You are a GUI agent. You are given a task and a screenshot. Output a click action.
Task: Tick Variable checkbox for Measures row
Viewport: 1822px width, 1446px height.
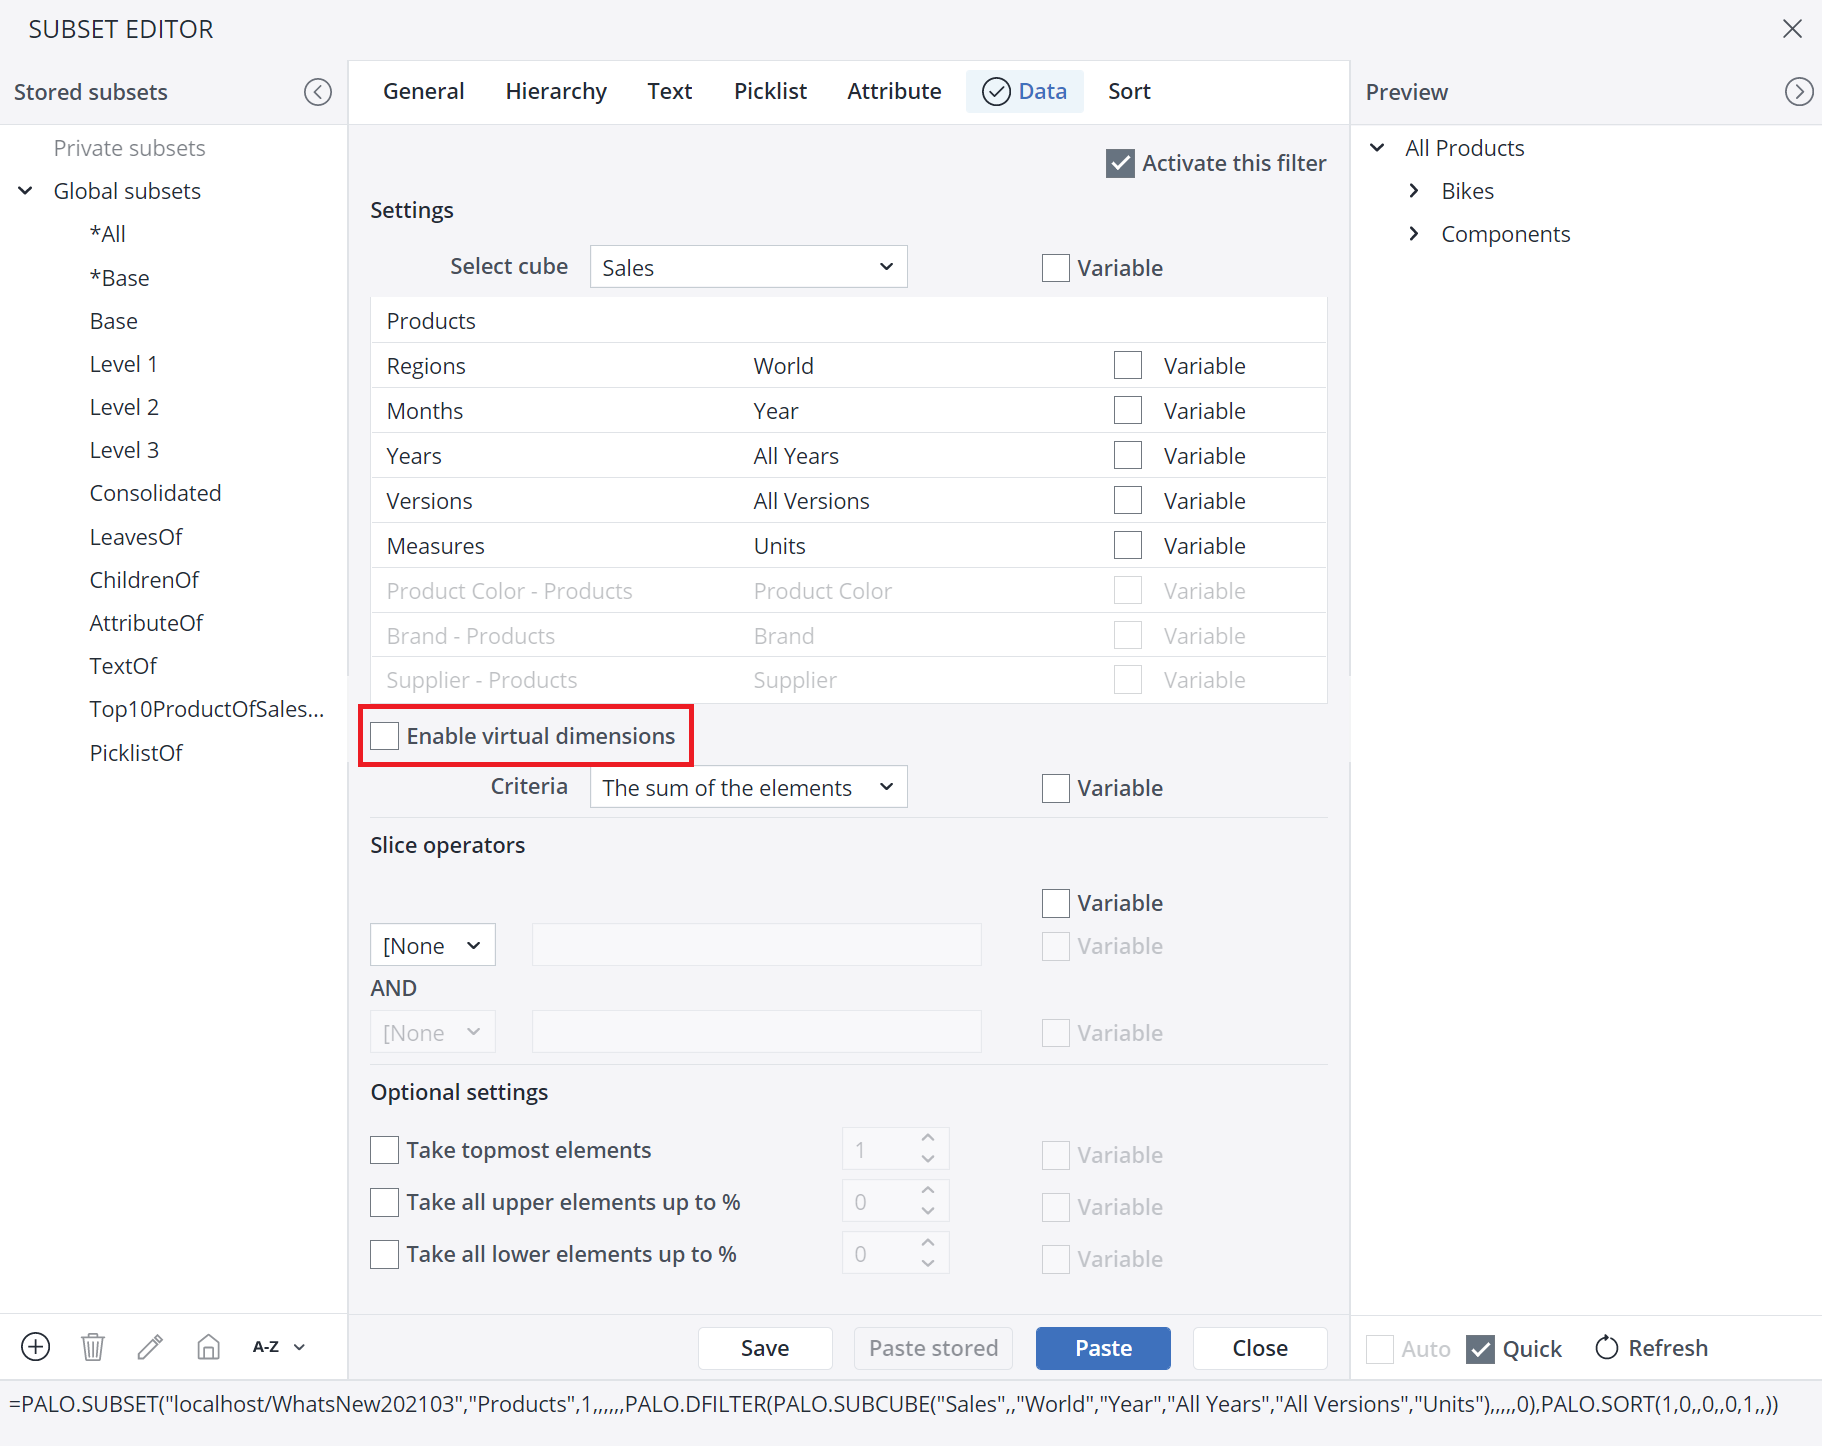1128,545
